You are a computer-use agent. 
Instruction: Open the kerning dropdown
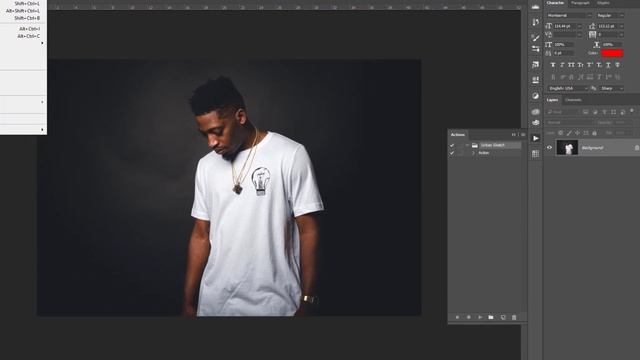[x=579, y=35]
